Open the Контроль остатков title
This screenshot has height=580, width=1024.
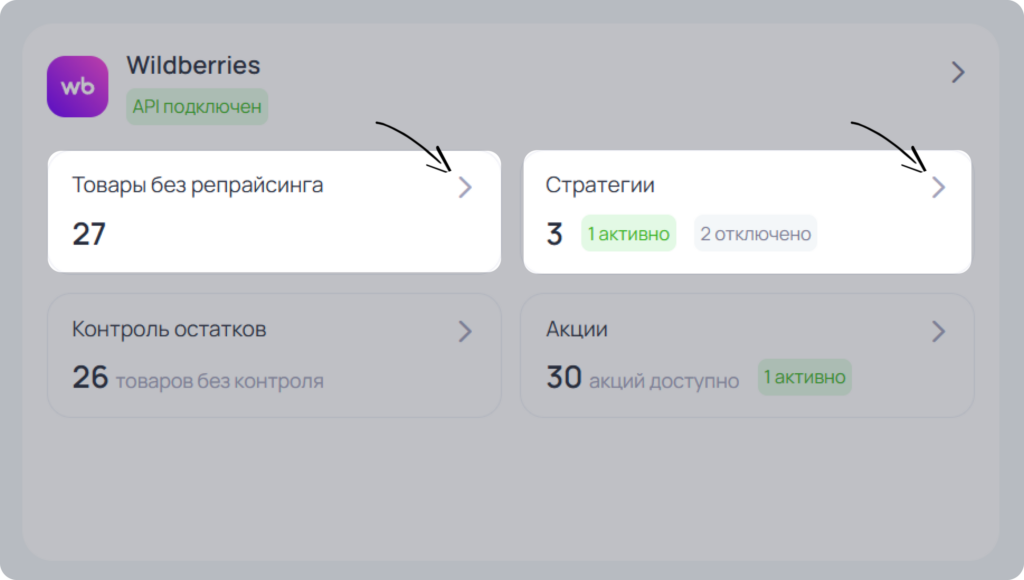click(169, 329)
